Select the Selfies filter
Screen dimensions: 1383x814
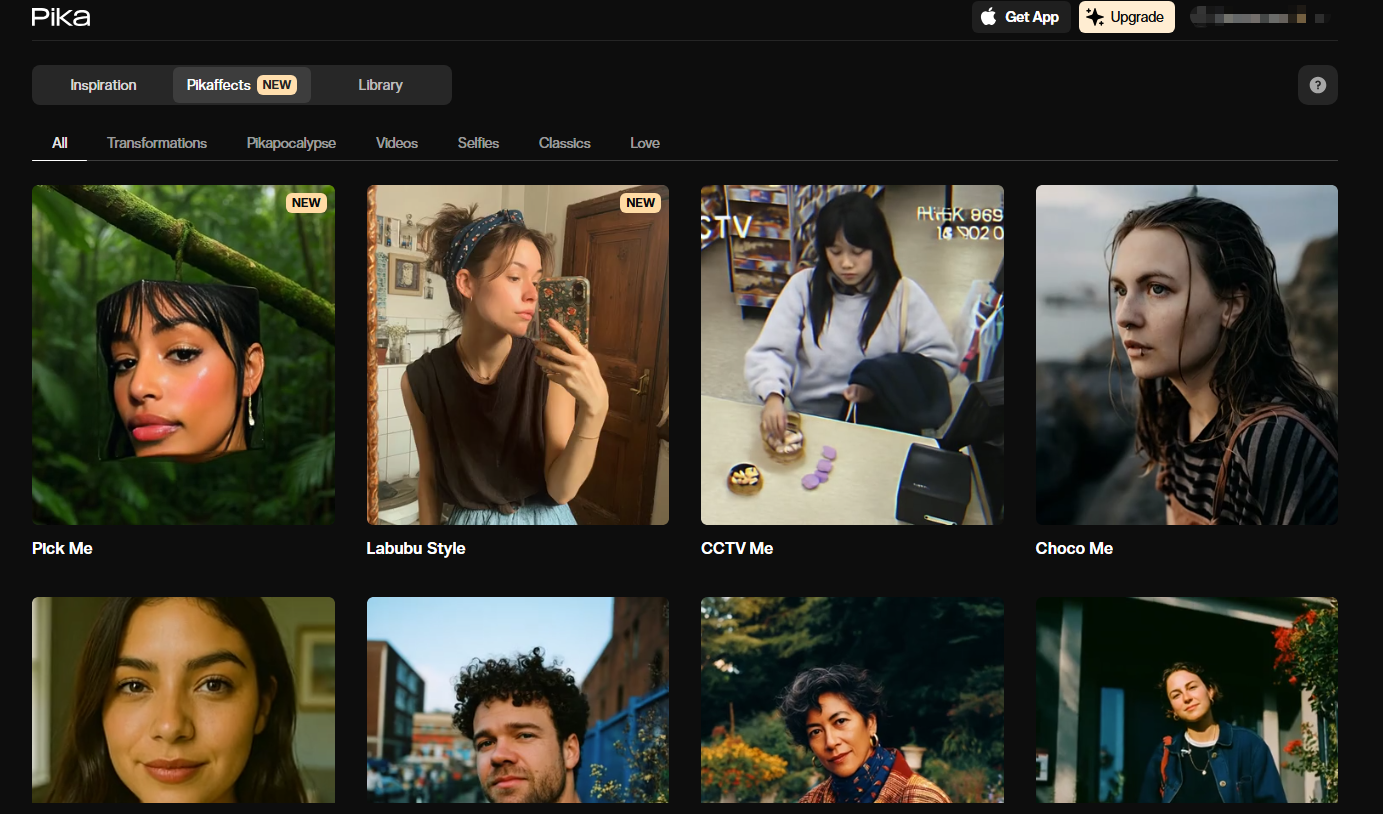478,143
